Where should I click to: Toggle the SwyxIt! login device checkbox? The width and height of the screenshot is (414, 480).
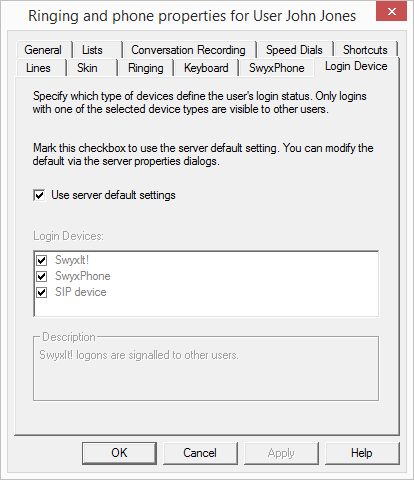click(42, 260)
